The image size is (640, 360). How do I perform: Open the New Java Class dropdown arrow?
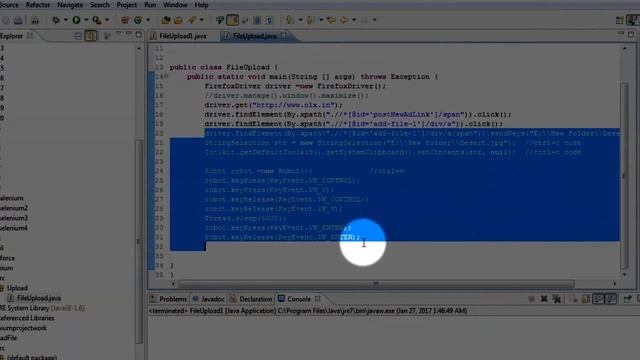148,20
